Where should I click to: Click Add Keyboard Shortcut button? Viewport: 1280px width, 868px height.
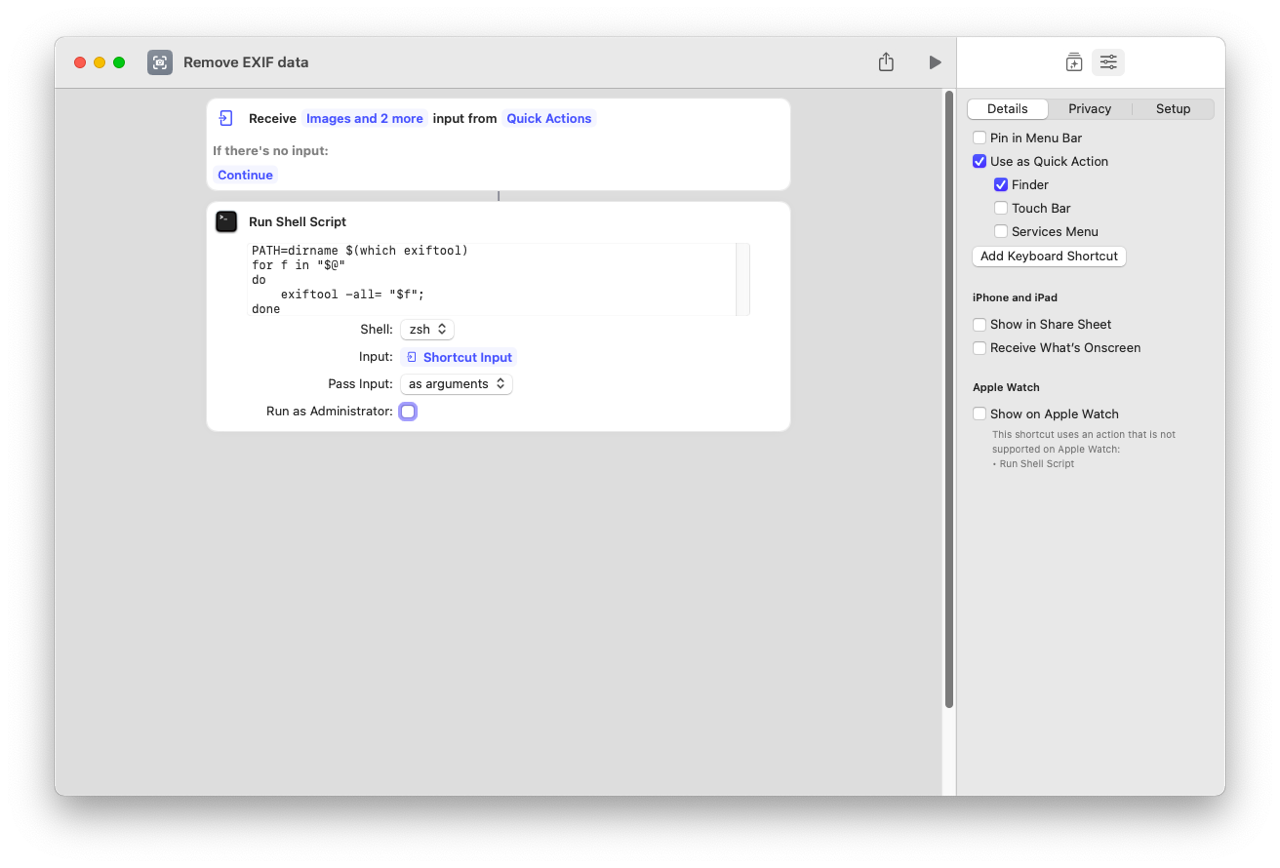point(1049,256)
